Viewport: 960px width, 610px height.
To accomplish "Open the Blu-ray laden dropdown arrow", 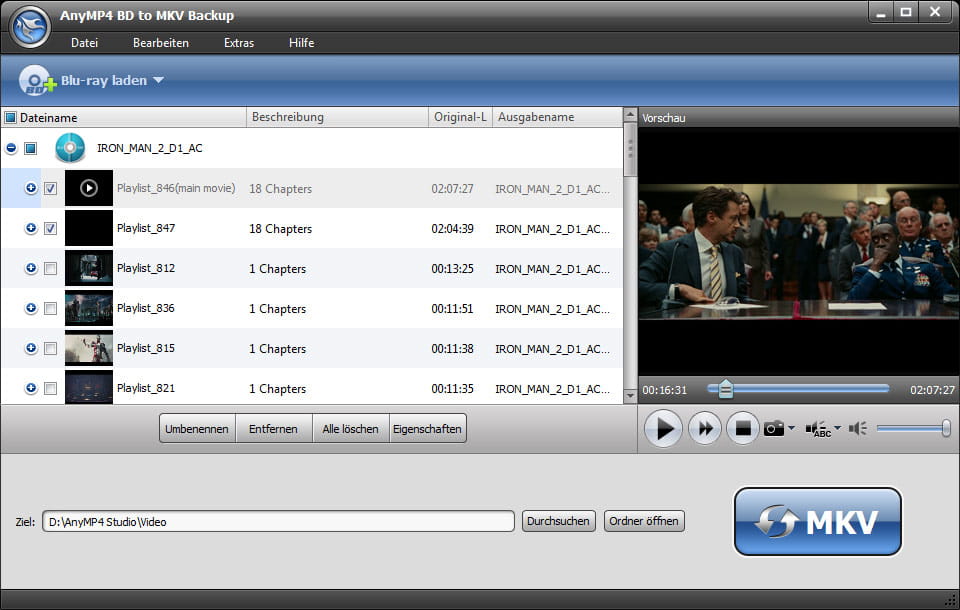I will click(159, 80).
